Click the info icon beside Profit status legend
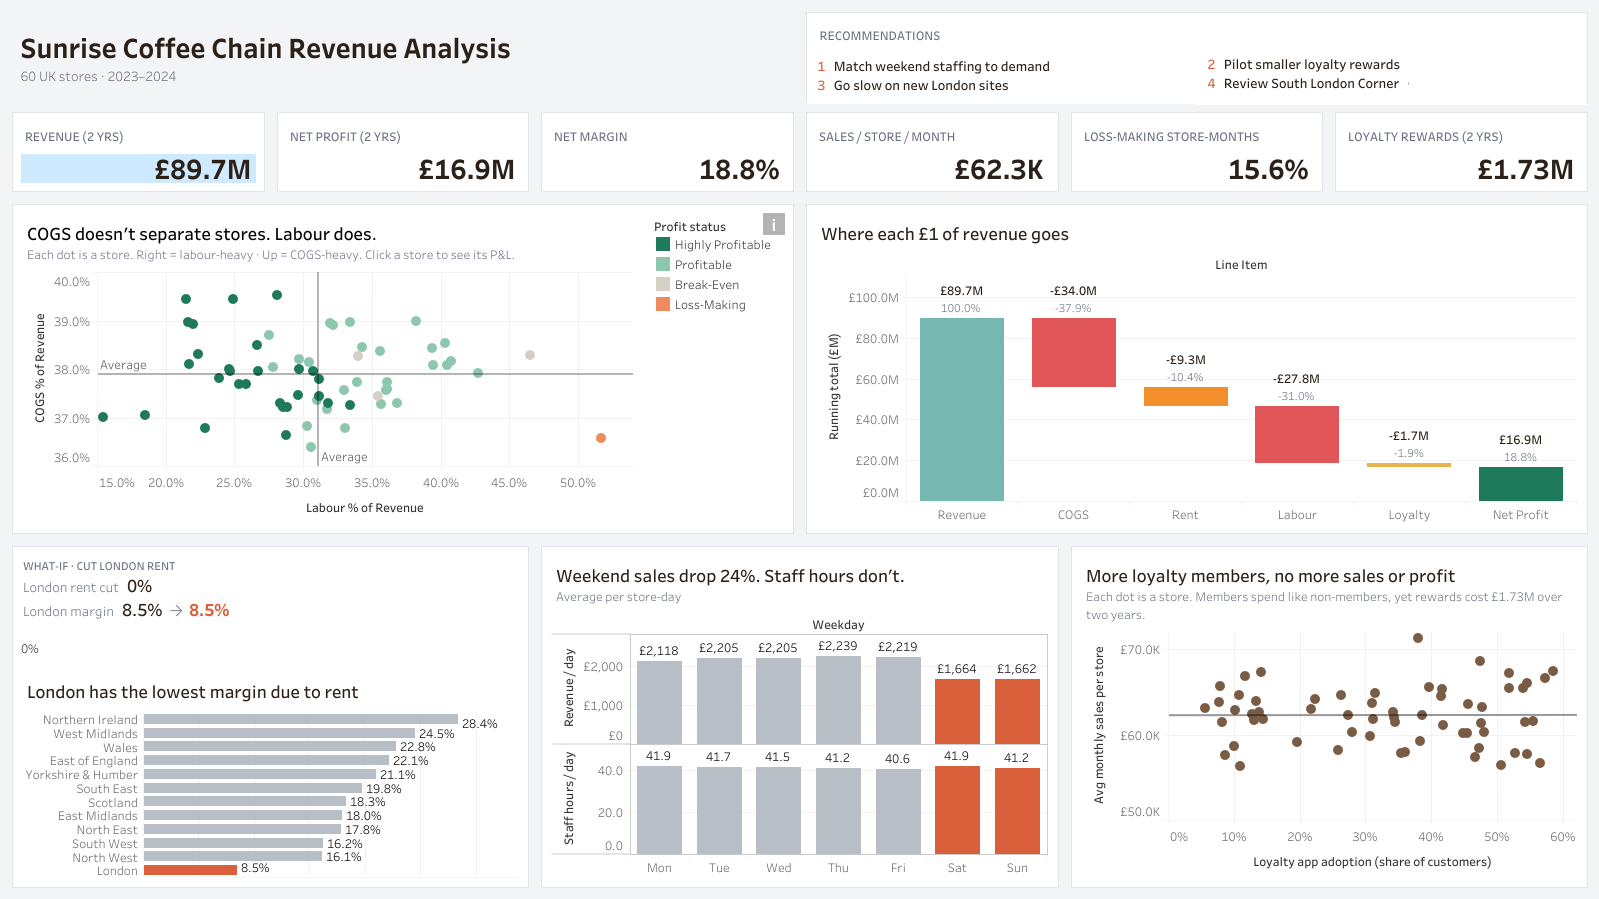Image resolution: width=1599 pixels, height=899 pixels. pos(773,224)
